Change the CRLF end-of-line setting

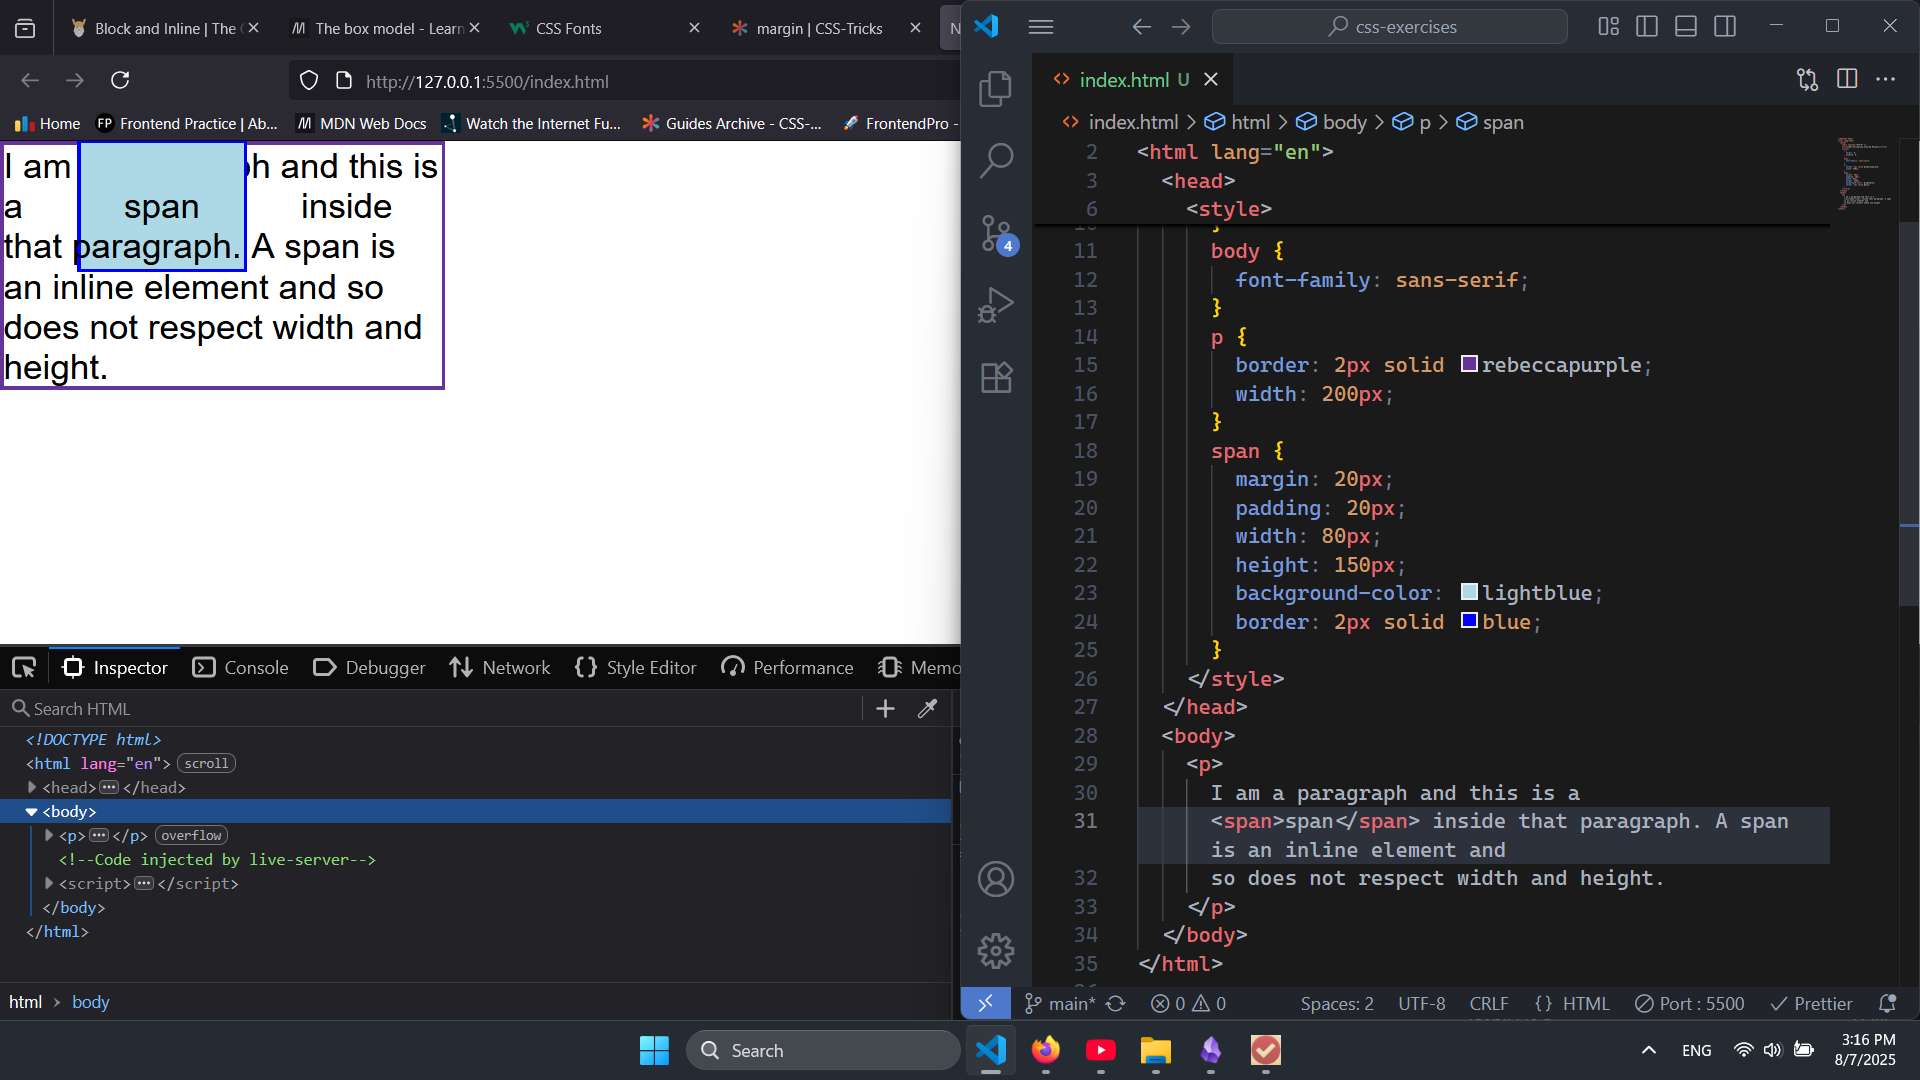pos(1489,1003)
